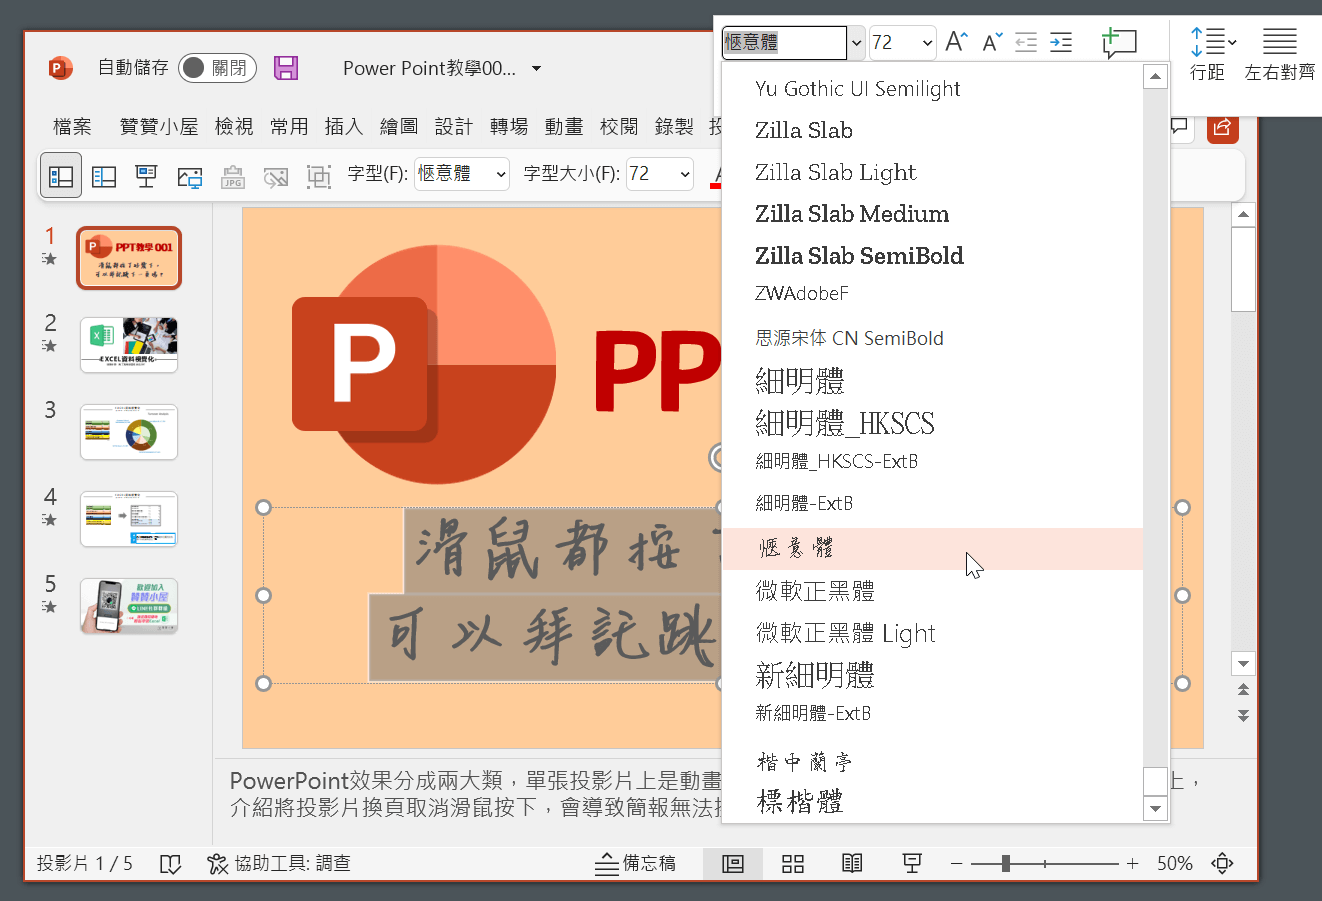Image resolution: width=1322 pixels, height=901 pixels.
Task: Open the 贊贊小屋 tab
Action: (x=159, y=126)
